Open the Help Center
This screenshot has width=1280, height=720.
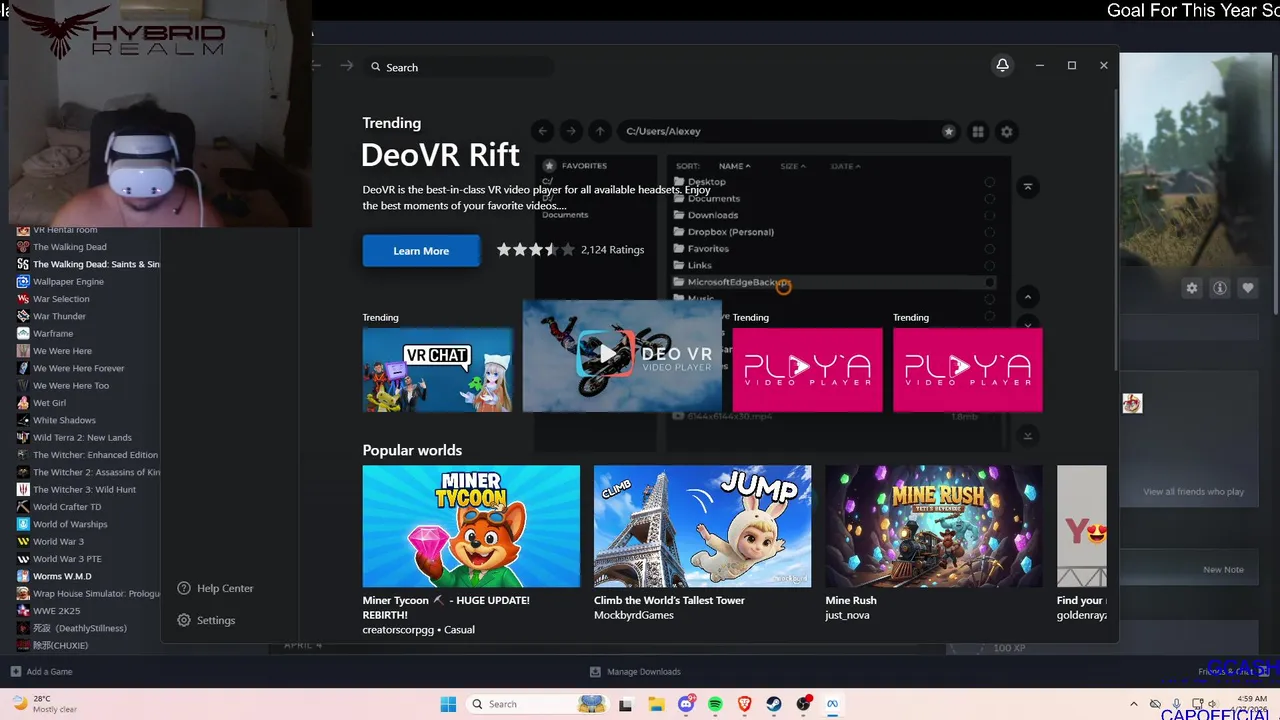(x=215, y=588)
